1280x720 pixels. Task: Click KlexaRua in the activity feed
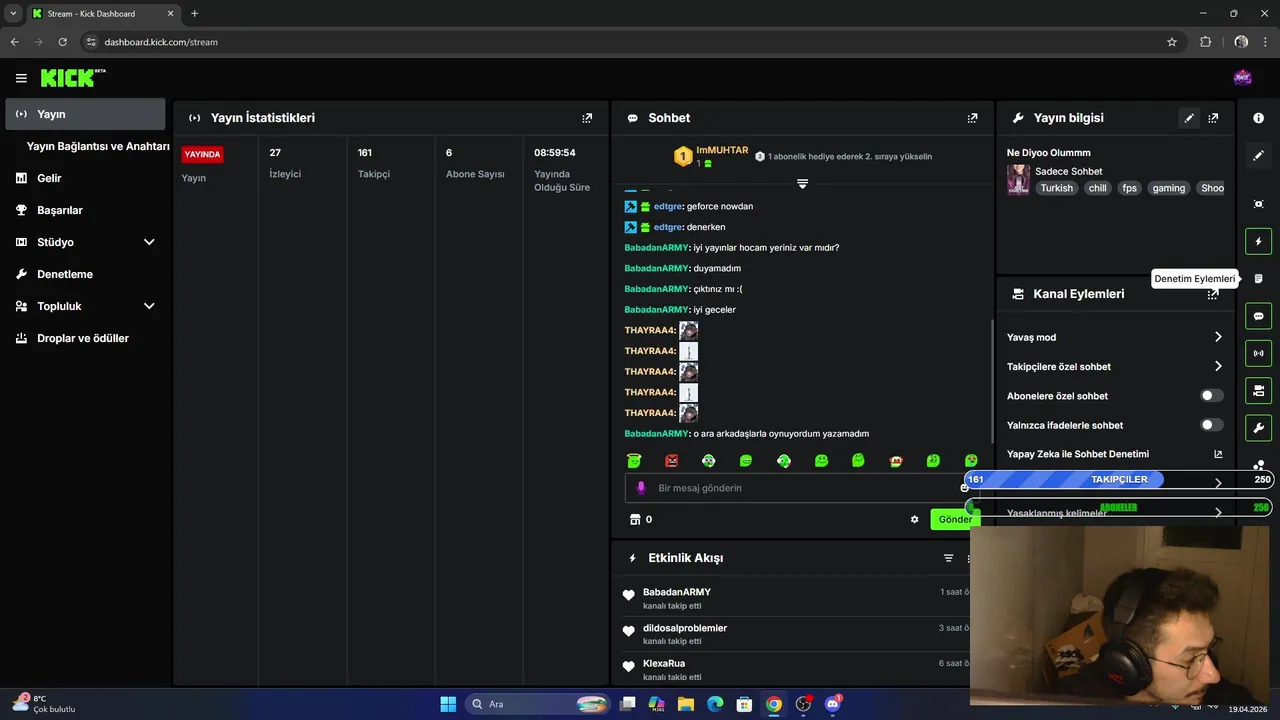pyautogui.click(x=664, y=664)
